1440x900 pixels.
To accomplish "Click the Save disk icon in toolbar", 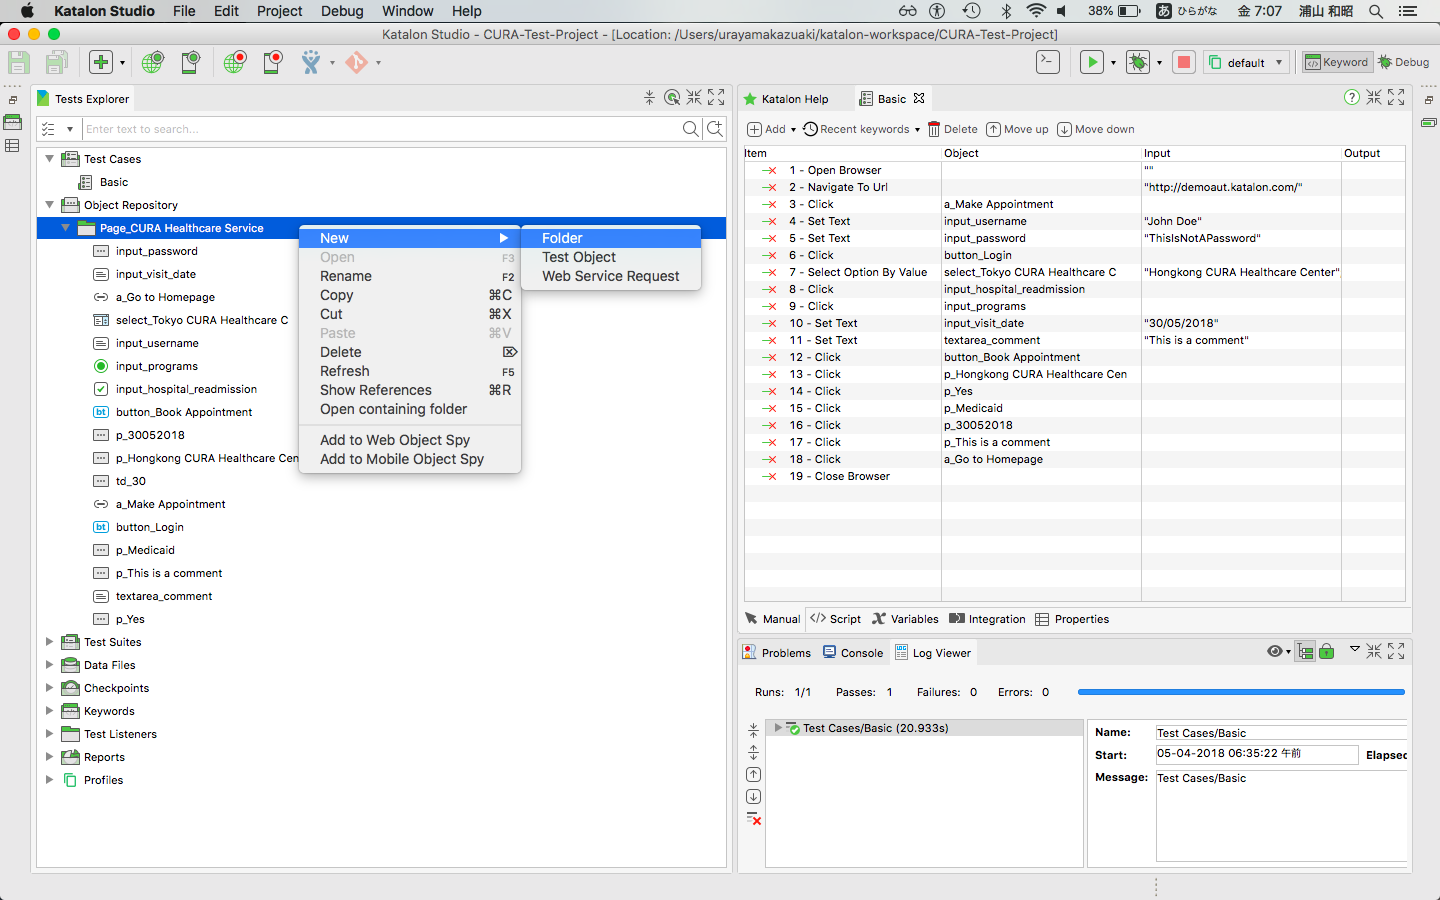I will pos(19,62).
